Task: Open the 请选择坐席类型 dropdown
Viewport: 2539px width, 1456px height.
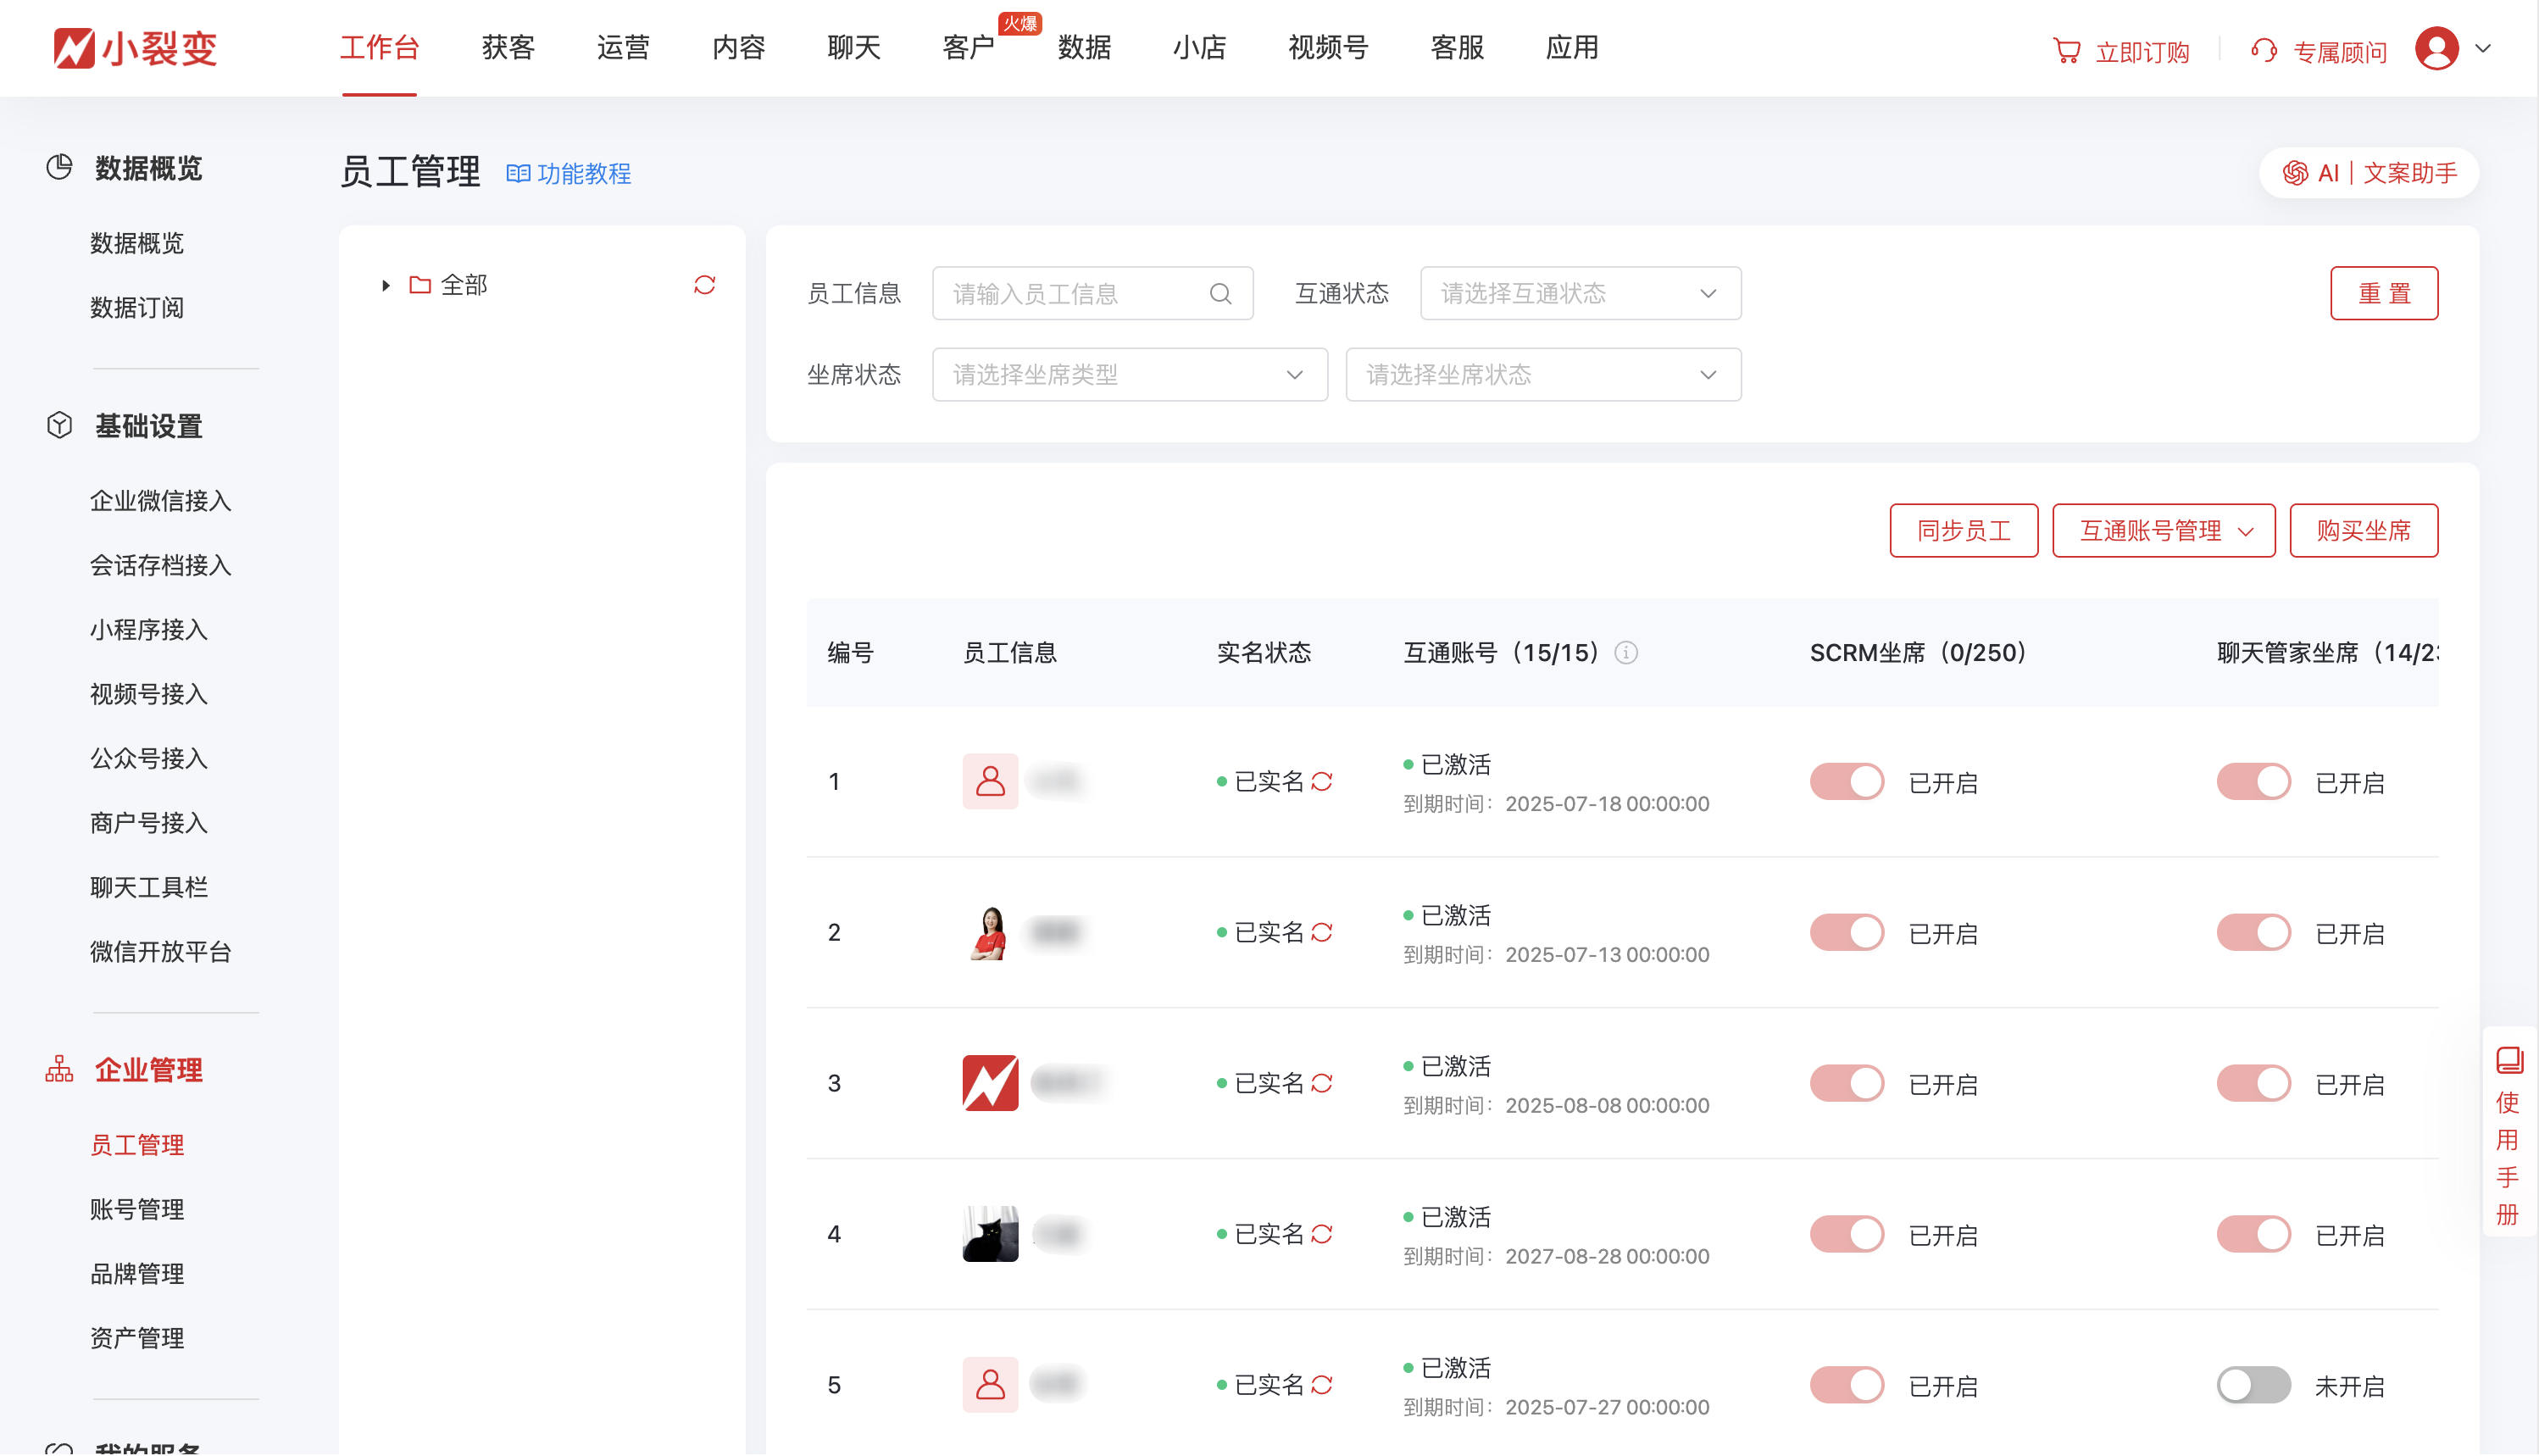Action: [1129, 375]
